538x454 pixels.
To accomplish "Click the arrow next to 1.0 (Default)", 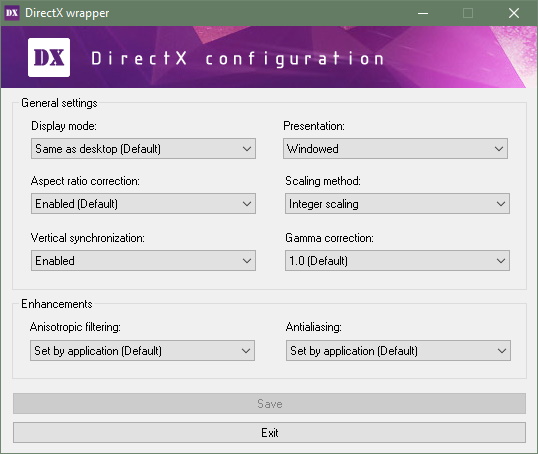I will click(x=501, y=261).
